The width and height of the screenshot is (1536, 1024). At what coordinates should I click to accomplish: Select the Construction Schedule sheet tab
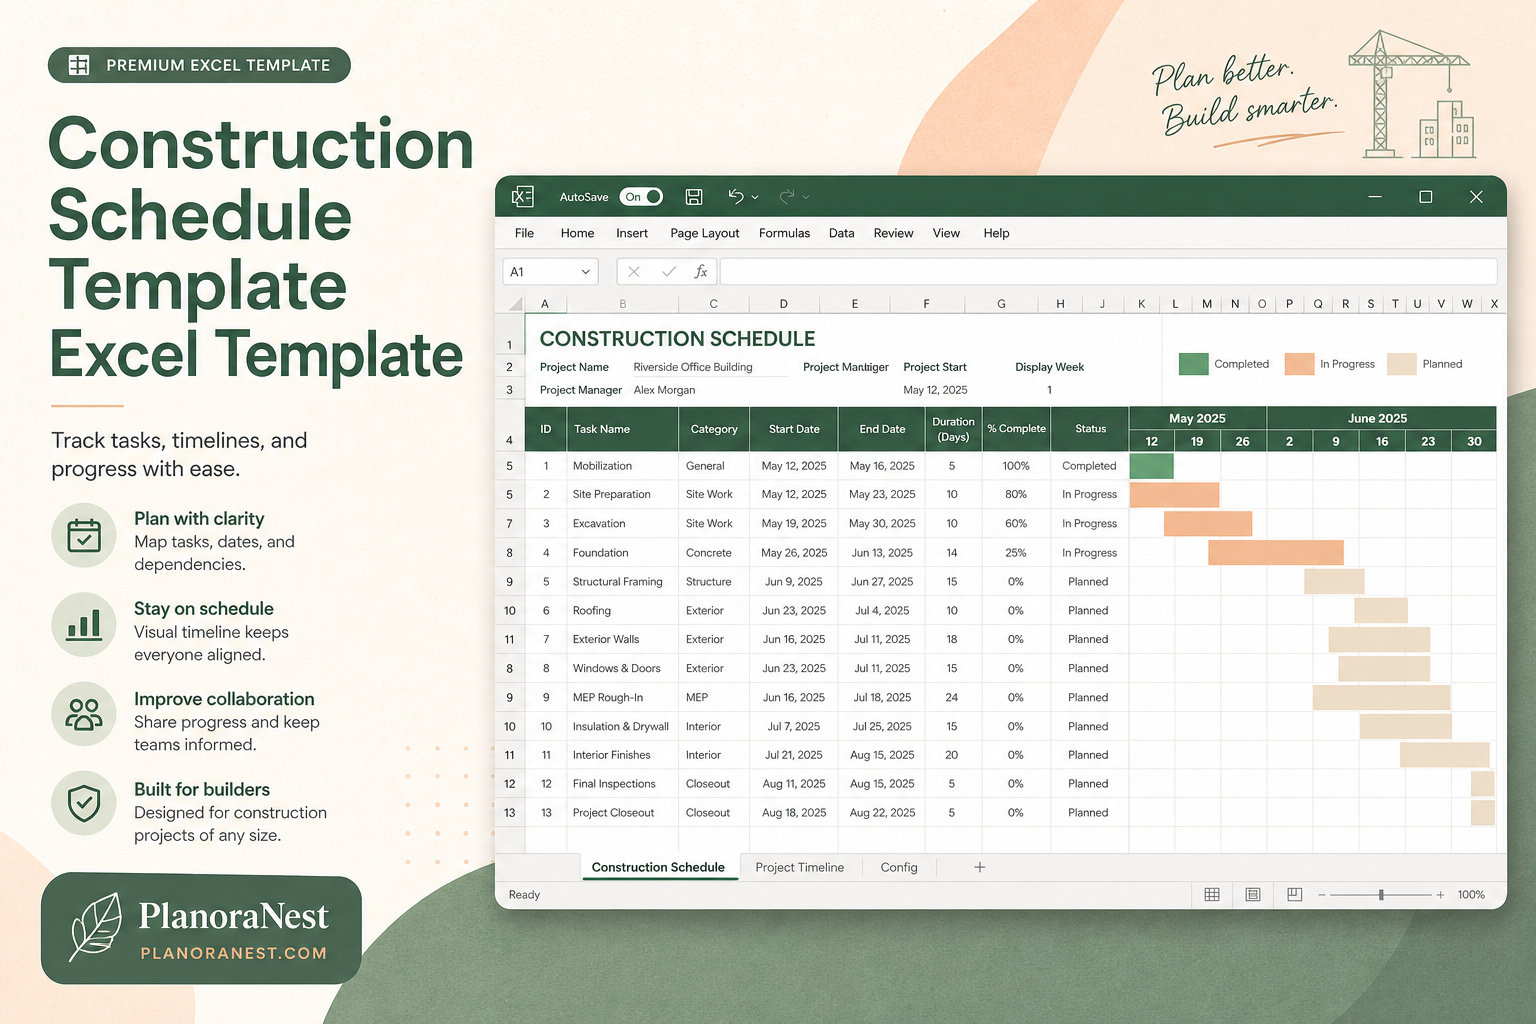pos(658,867)
